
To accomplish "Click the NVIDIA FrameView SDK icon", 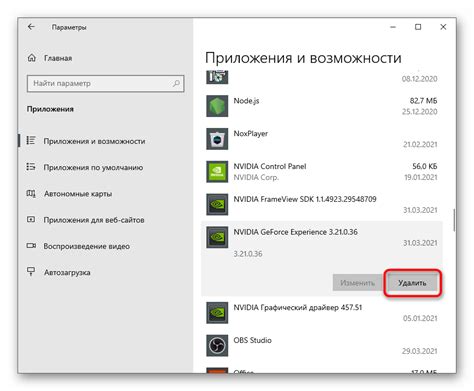I will coord(217,204).
